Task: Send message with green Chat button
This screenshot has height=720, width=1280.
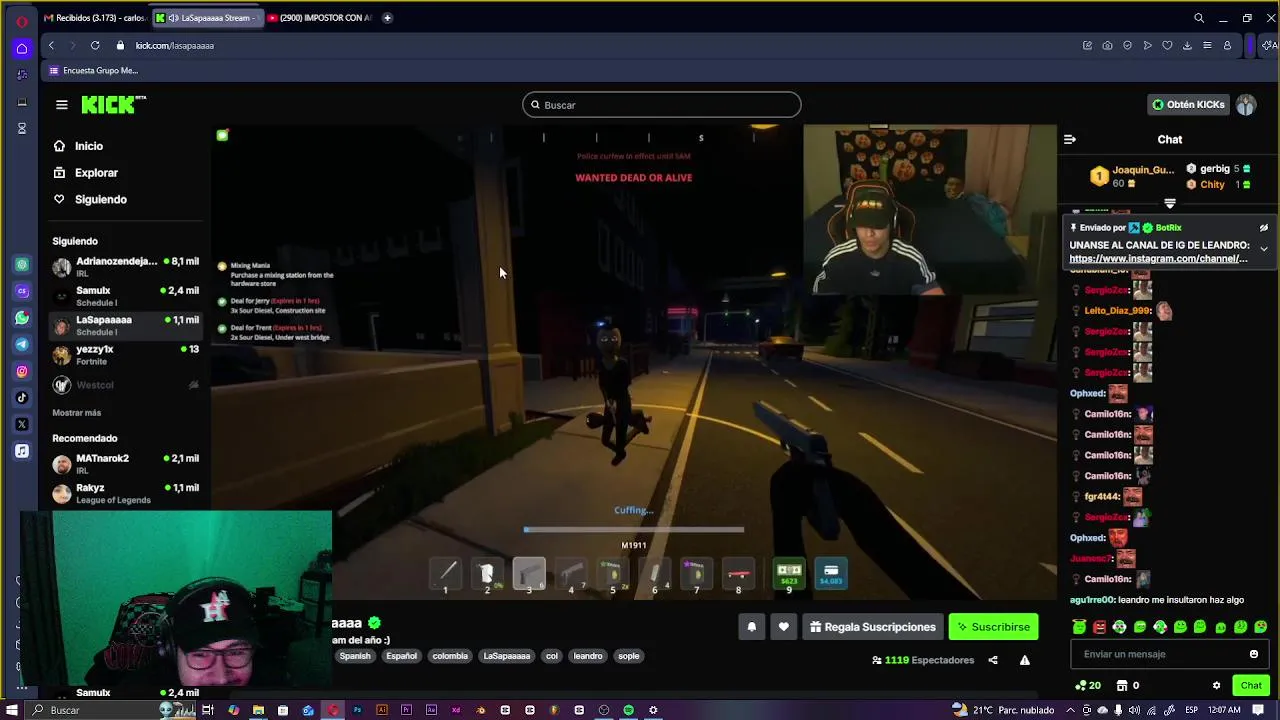Action: point(1251,686)
